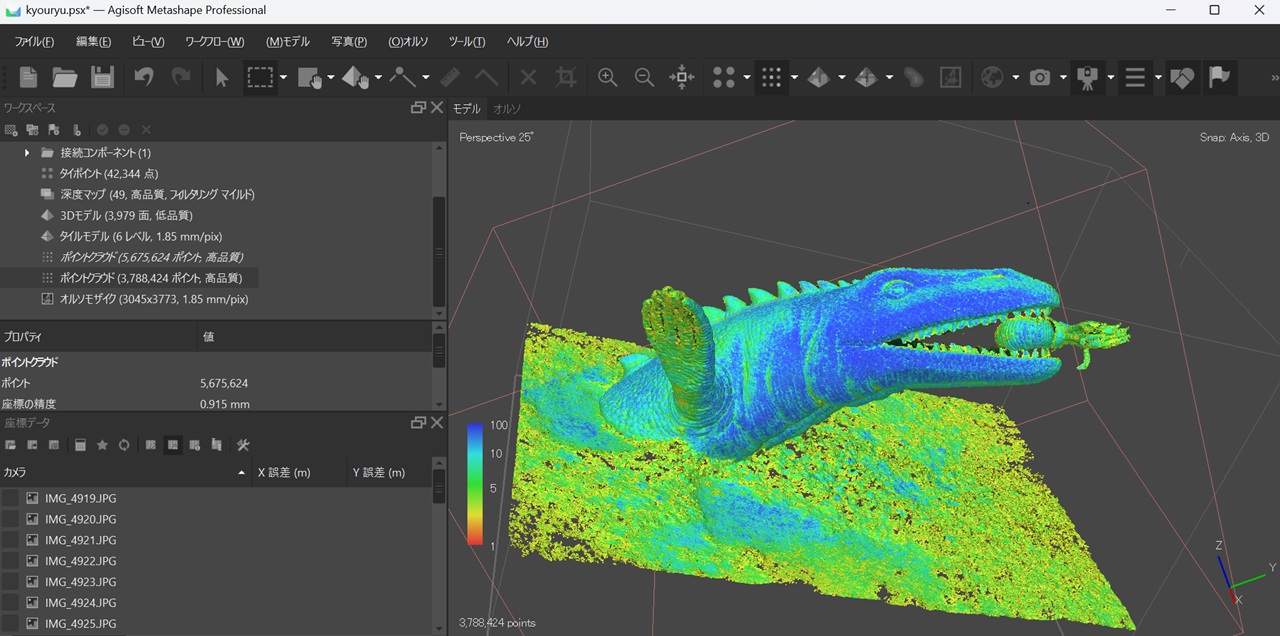The image size is (1280, 636).
Task: Click the crop selection icon
Action: (566, 77)
